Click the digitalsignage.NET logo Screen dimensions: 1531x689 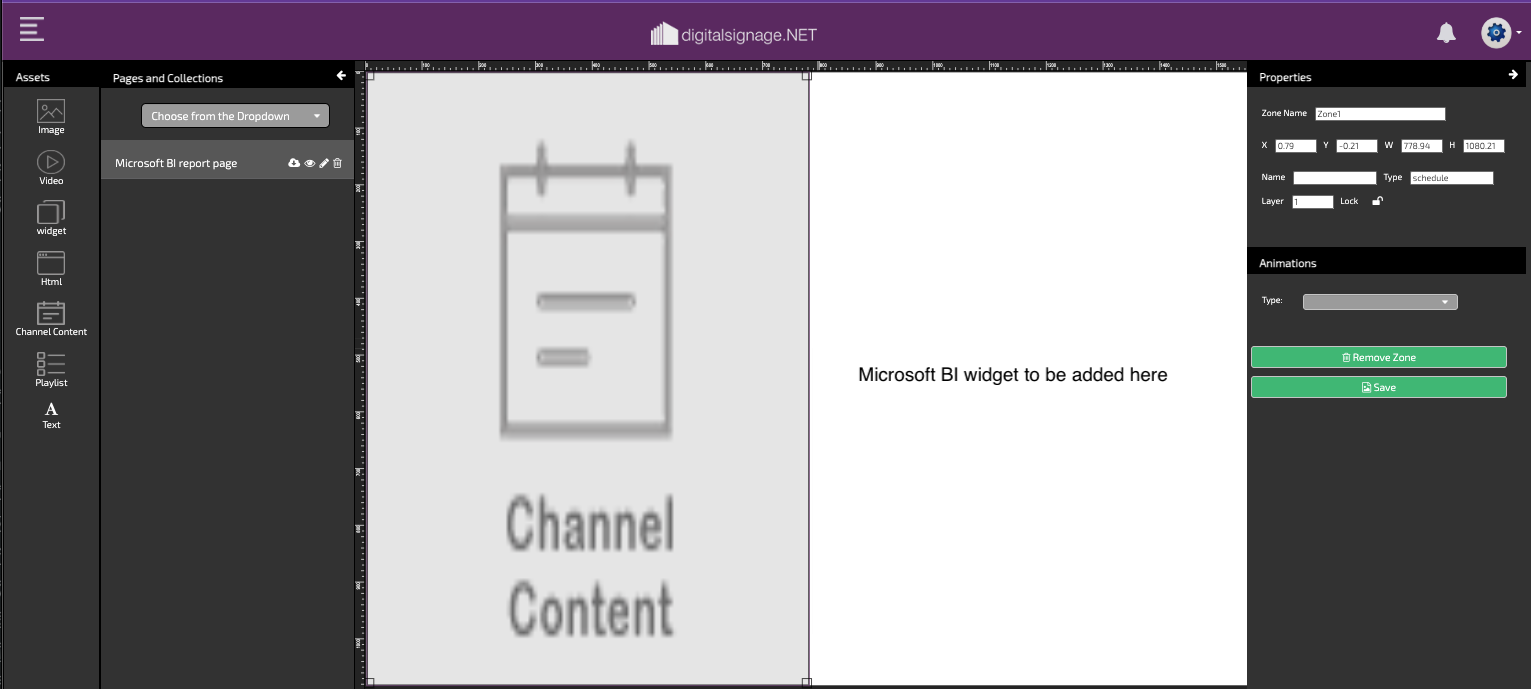(733, 34)
